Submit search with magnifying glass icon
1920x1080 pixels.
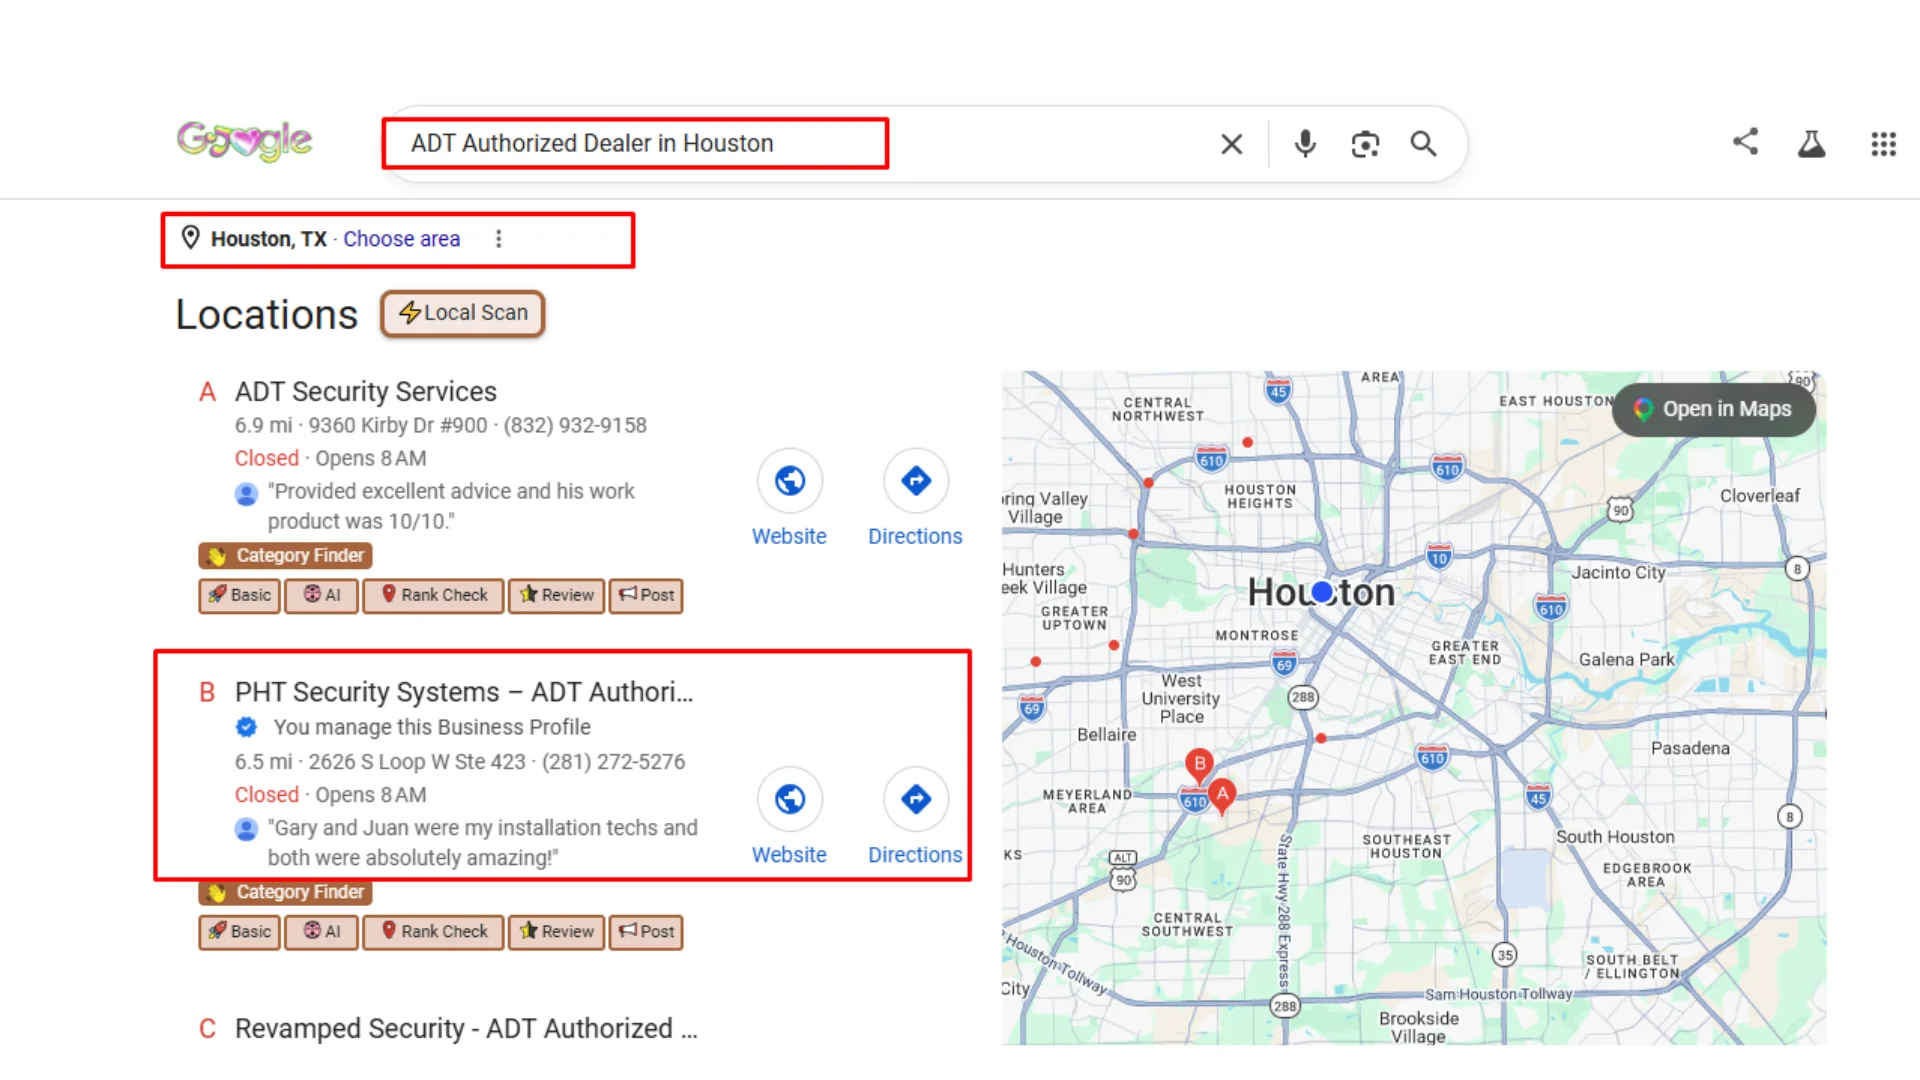[x=1423, y=144]
